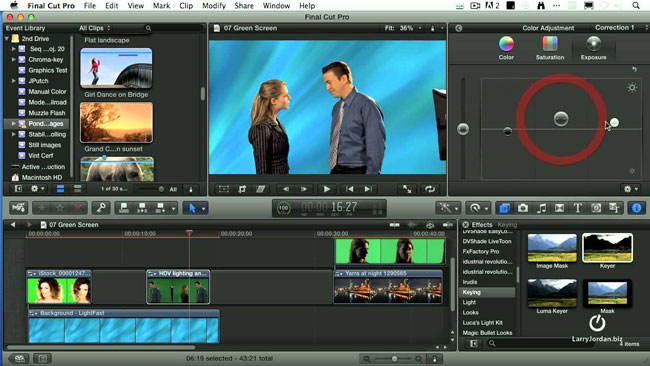The image size is (650, 366).
Task: Switch to the Saturation tab
Action: click(x=550, y=48)
